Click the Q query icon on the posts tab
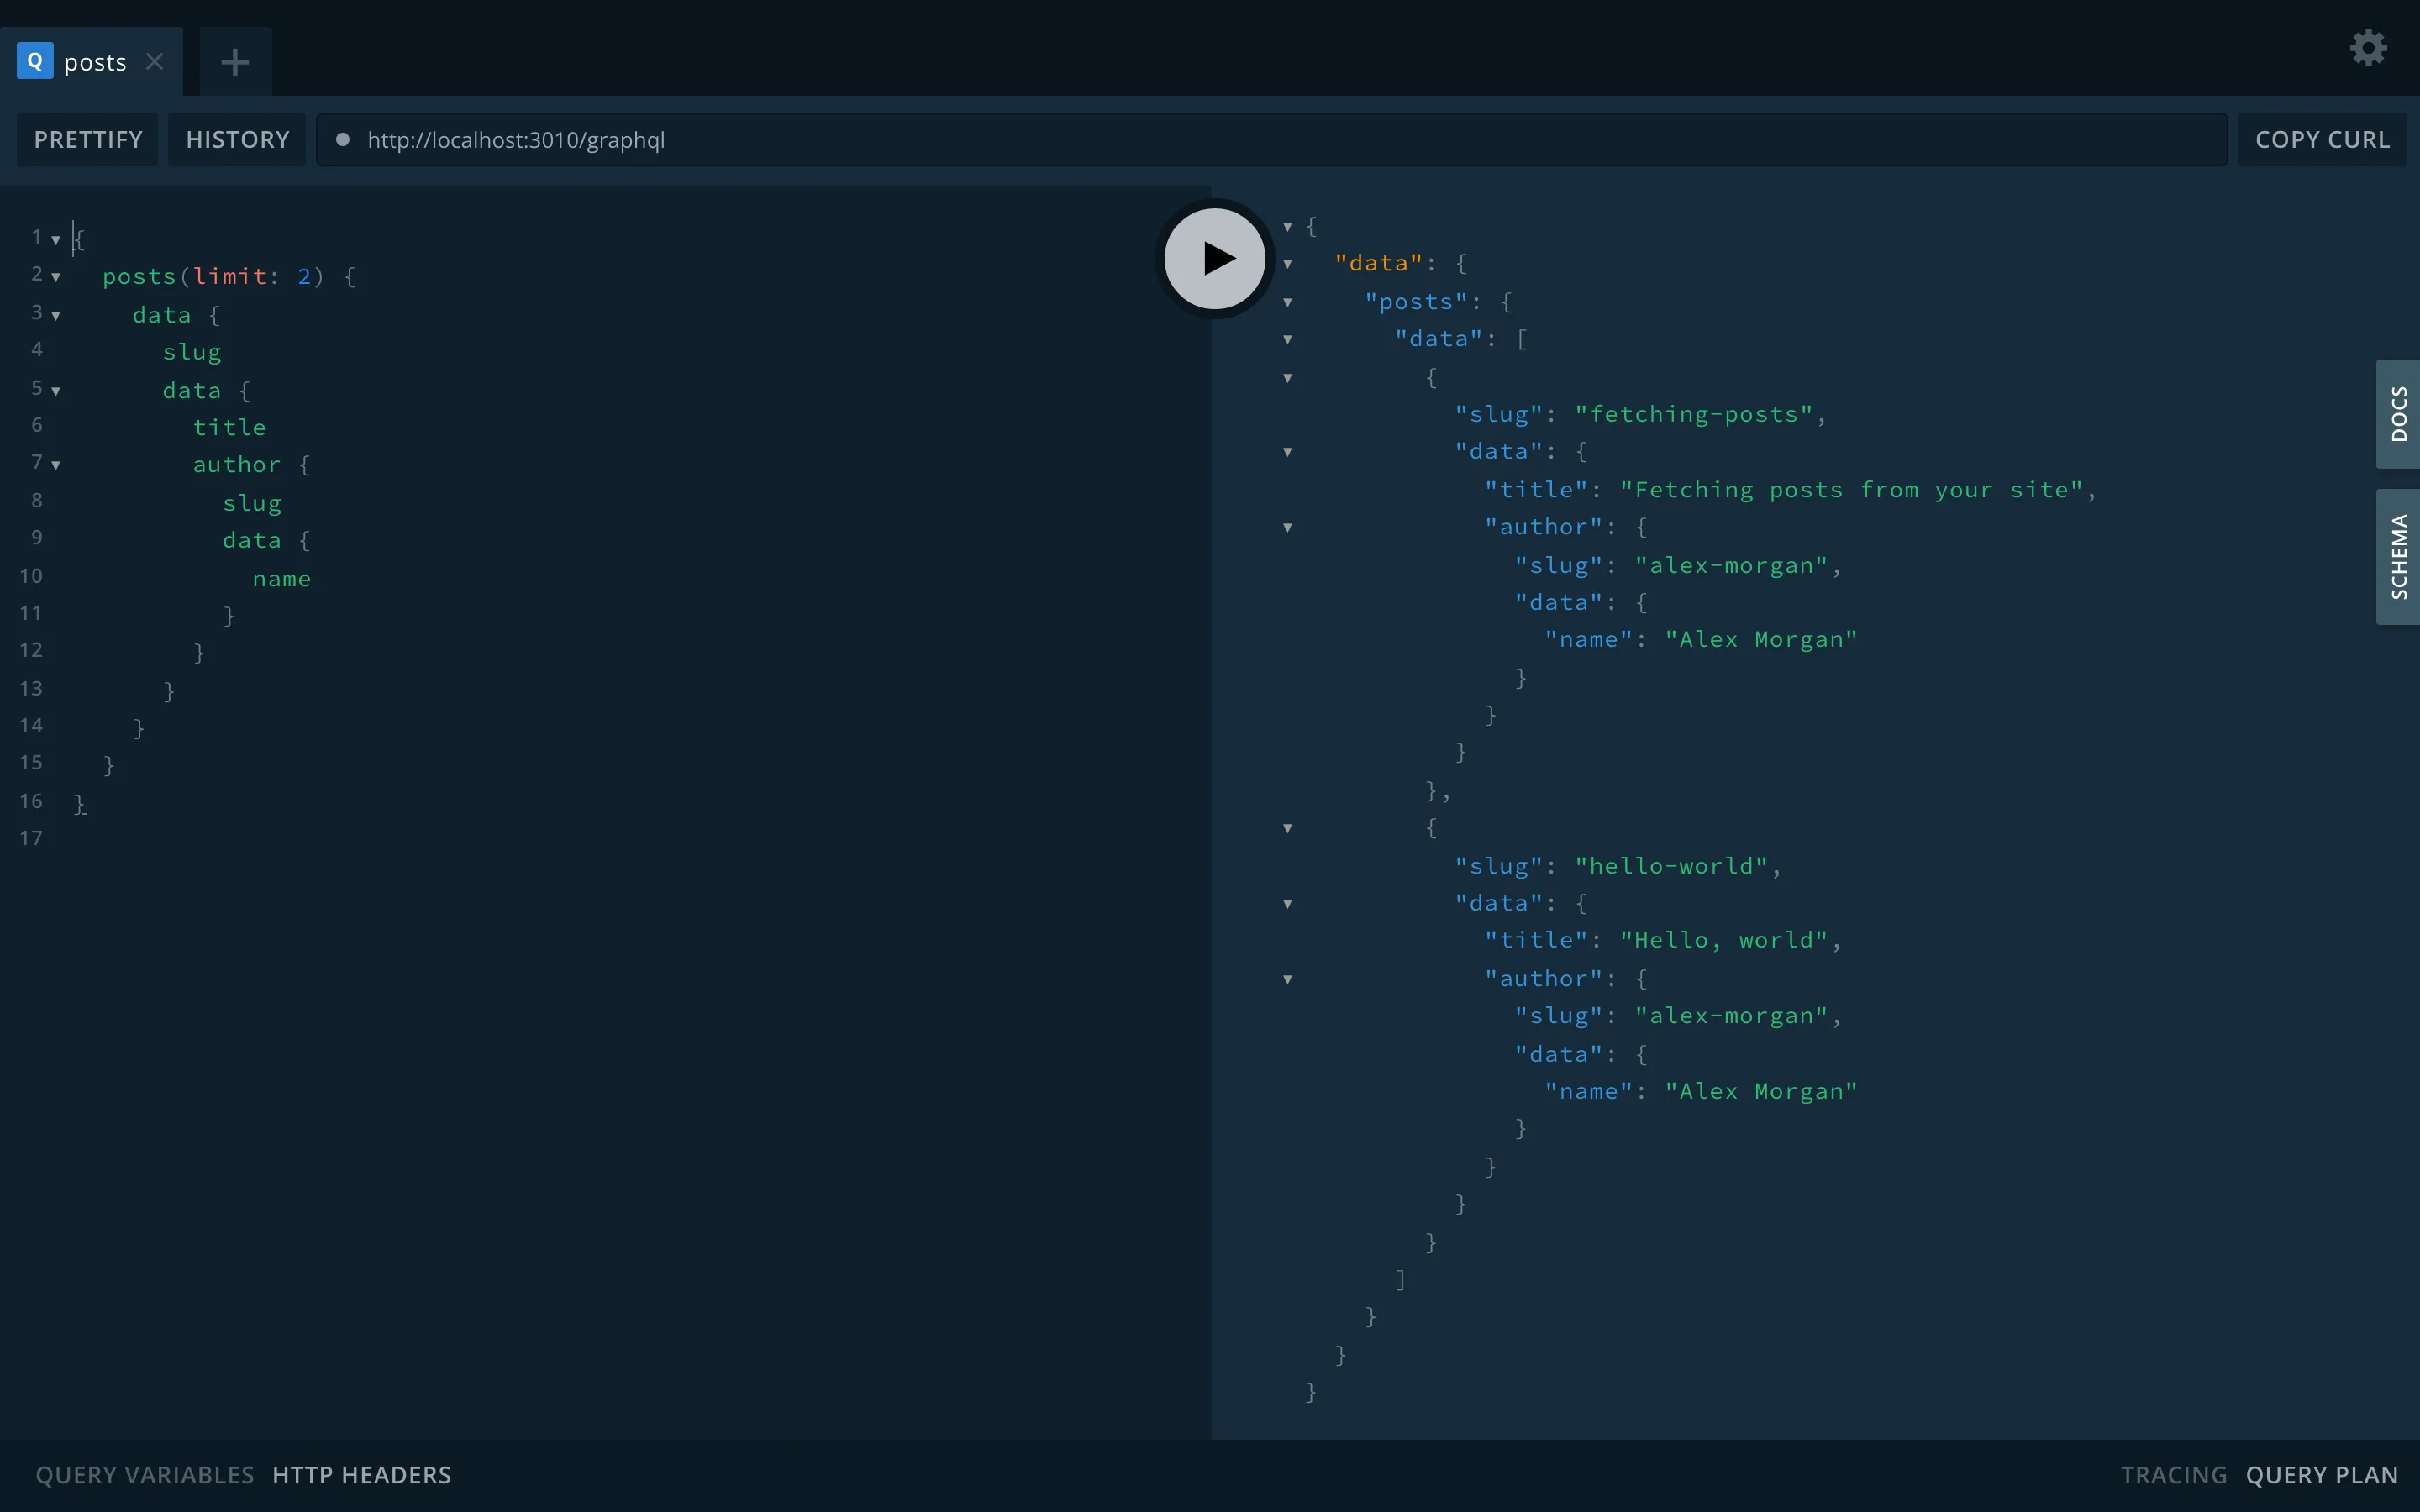This screenshot has width=2420, height=1512. click(35, 61)
